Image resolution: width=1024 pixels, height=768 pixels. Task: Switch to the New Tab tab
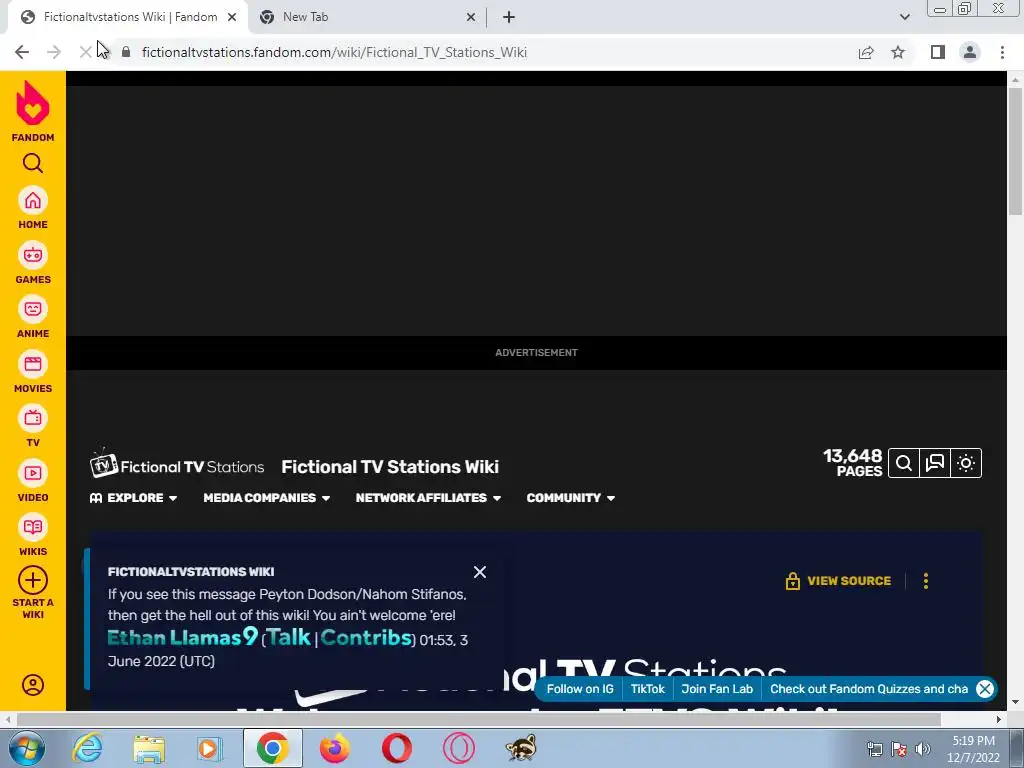[x=368, y=17]
